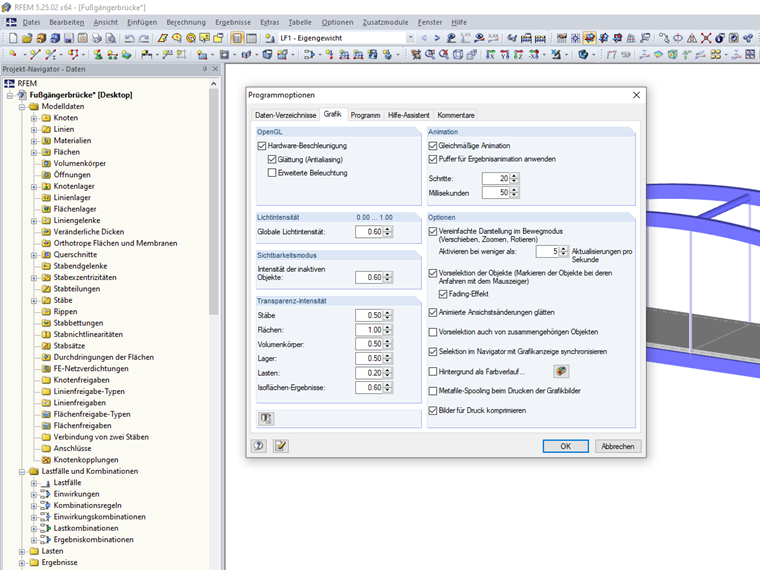Switch to the Kommentare tab

pos(456,115)
